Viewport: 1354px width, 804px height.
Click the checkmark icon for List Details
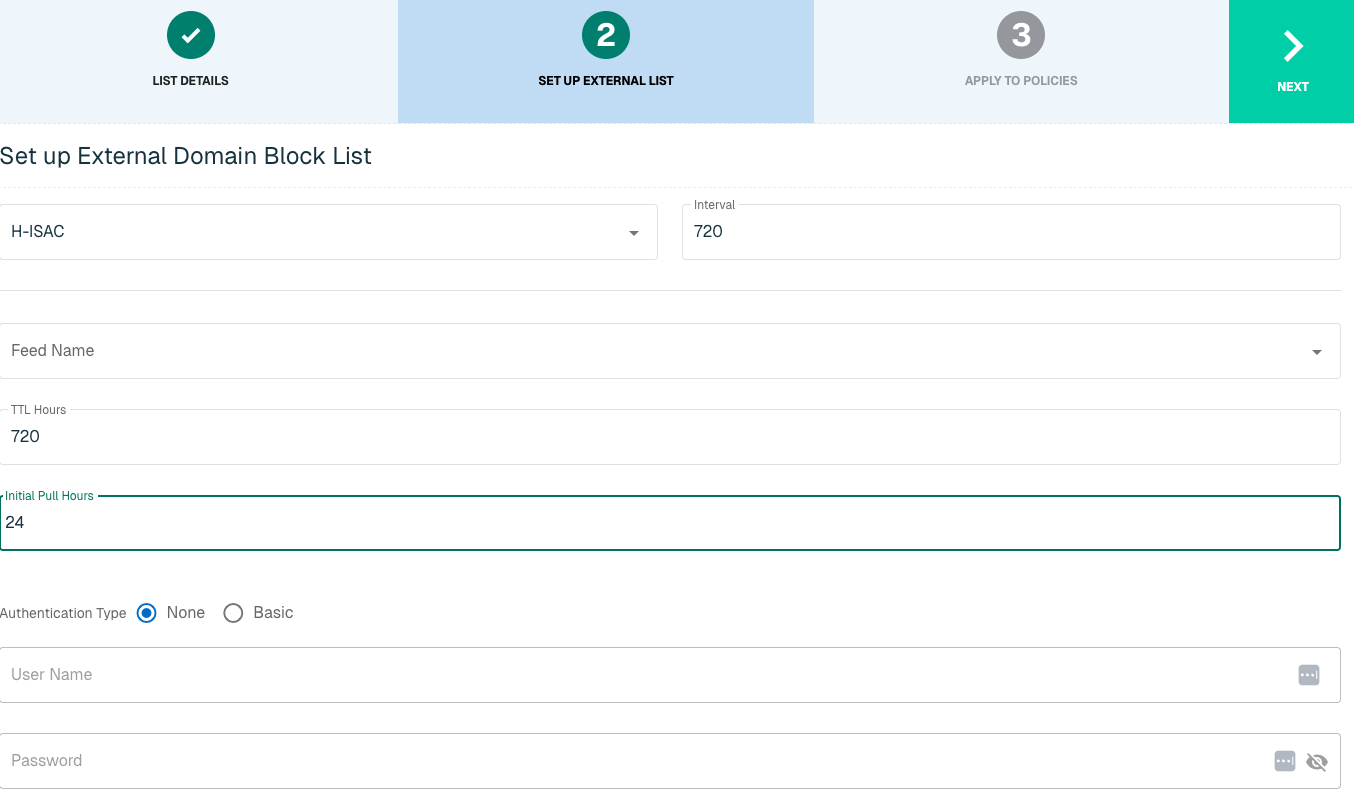point(191,35)
